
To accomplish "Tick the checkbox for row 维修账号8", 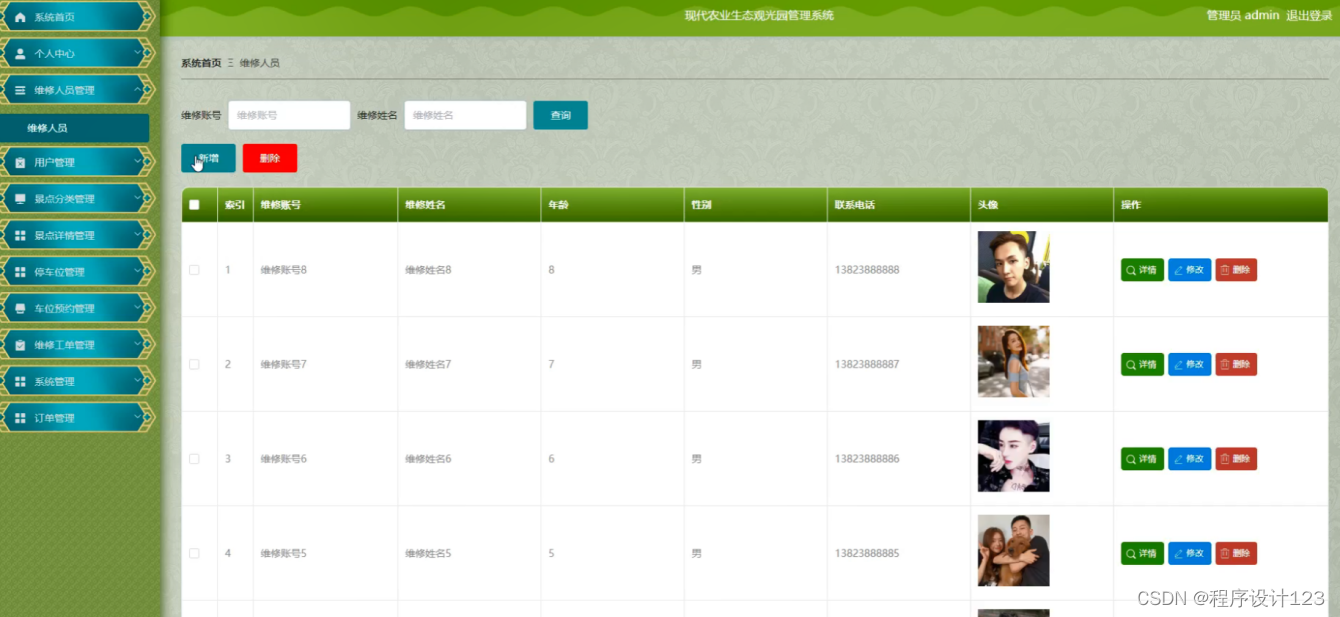I will 194,270.
